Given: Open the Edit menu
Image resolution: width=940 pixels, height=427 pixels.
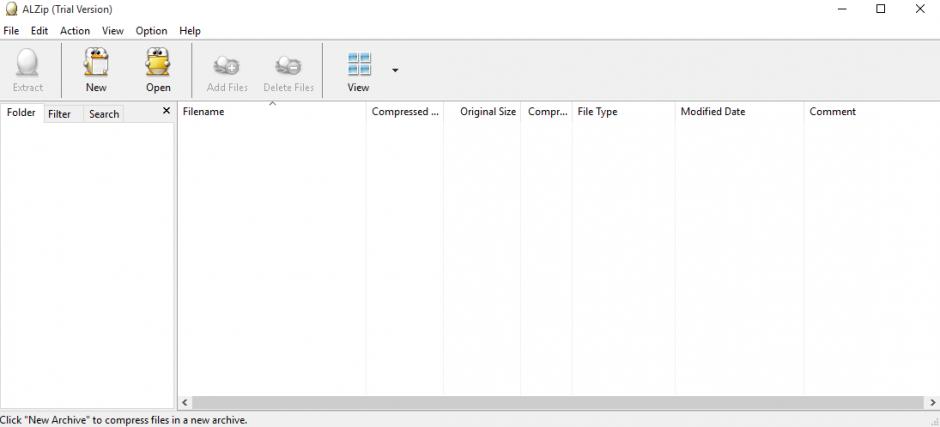Looking at the screenshot, I should click(x=40, y=31).
